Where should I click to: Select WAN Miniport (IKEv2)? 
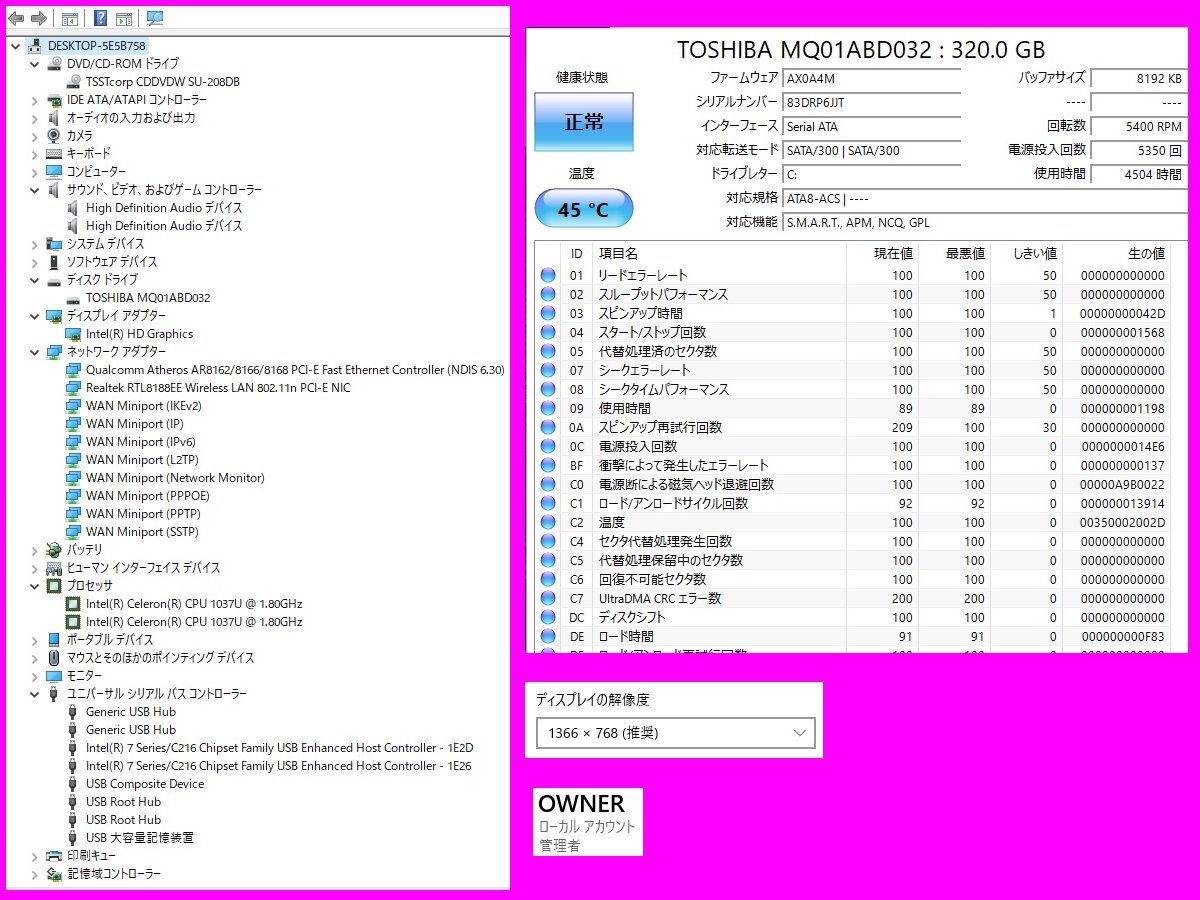coord(143,405)
